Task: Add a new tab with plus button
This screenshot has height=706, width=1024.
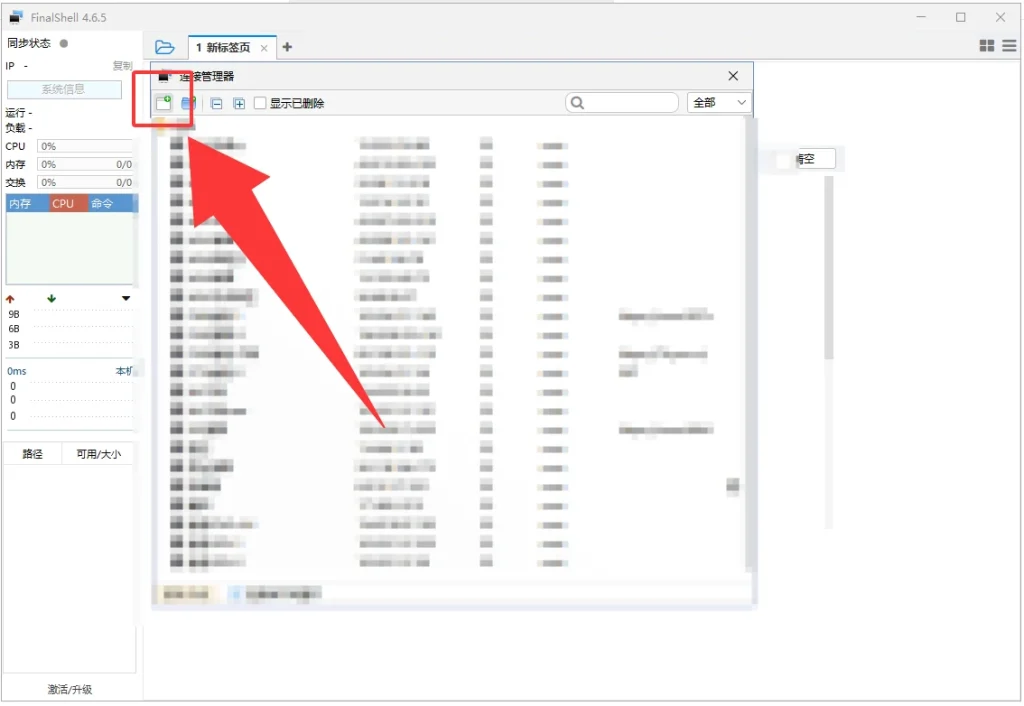Action: tap(287, 47)
